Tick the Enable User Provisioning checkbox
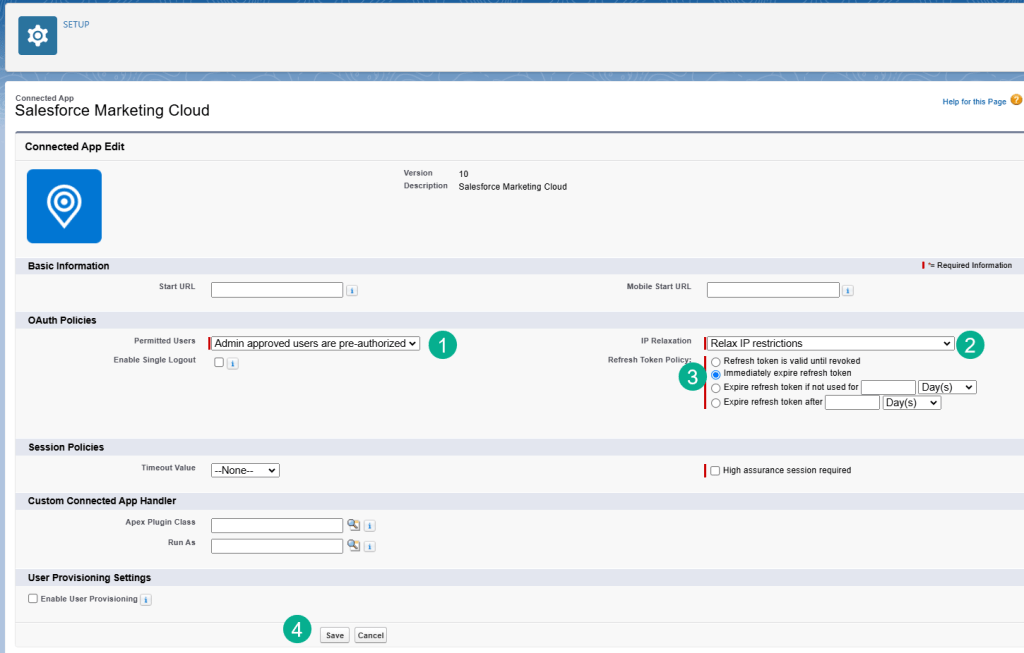Image resolution: width=1024 pixels, height=653 pixels. (33, 599)
